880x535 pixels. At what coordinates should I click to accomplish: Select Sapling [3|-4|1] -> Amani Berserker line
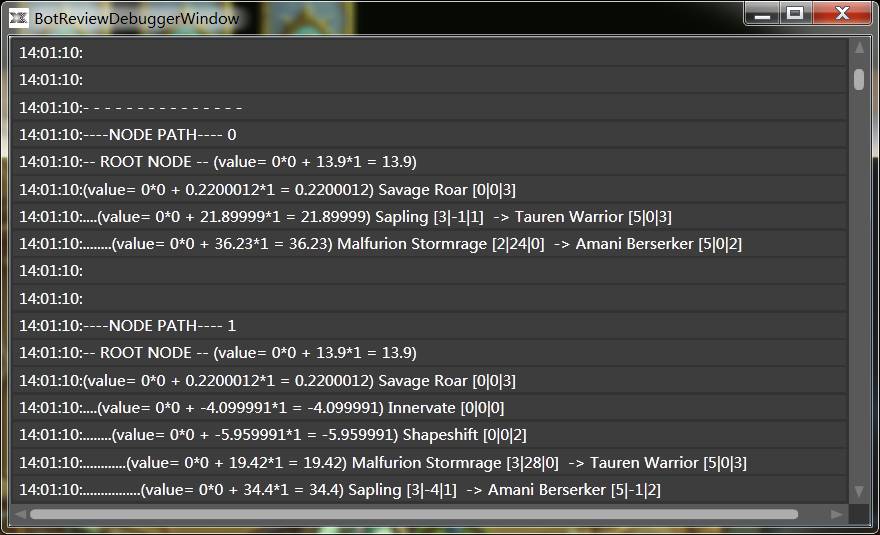(x=429, y=490)
